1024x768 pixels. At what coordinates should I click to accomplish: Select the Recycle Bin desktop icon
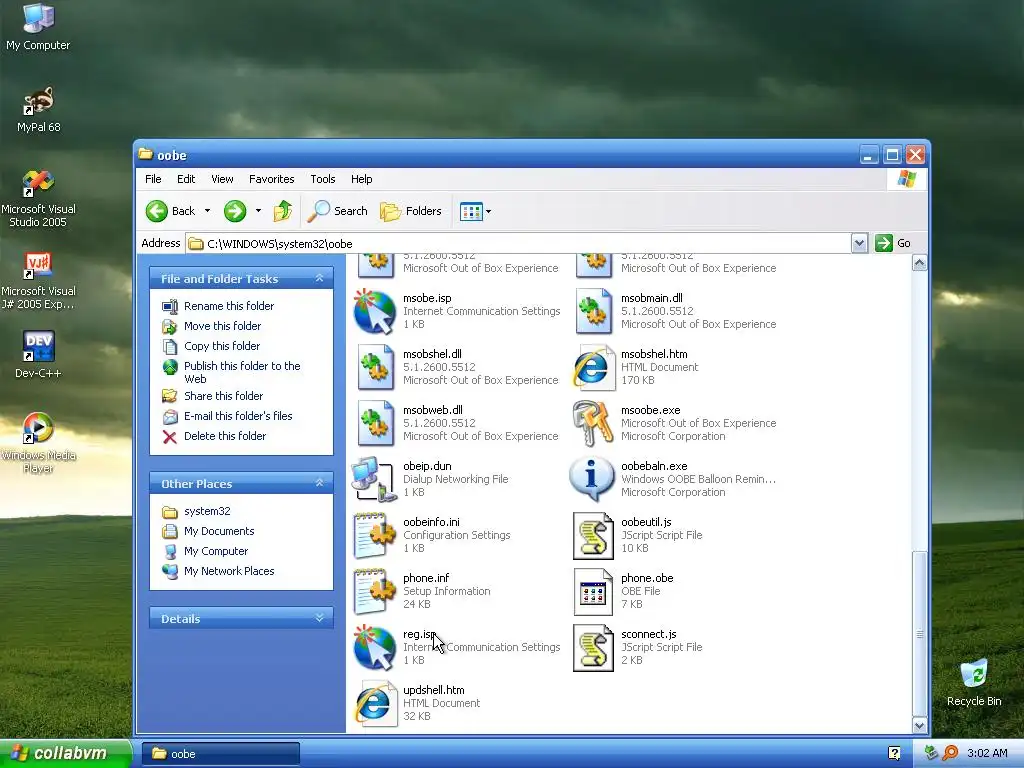(x=974, y=683)
